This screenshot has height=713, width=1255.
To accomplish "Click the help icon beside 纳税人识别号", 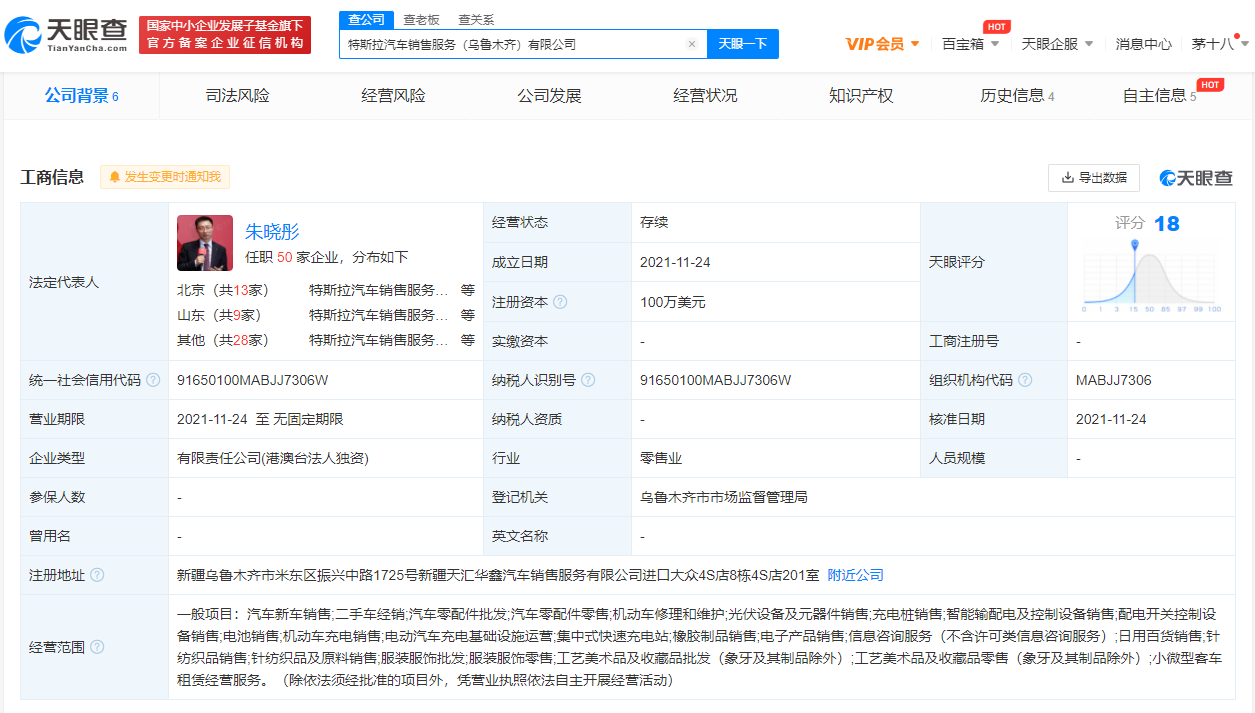I will (588, 380).
